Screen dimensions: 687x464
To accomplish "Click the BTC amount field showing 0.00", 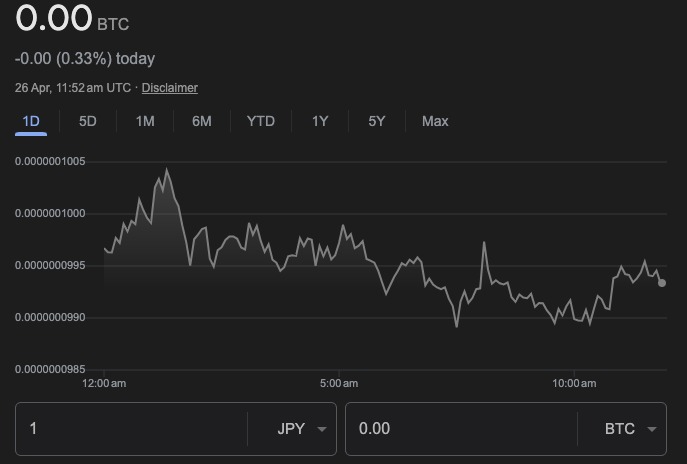I will (460, 429).
